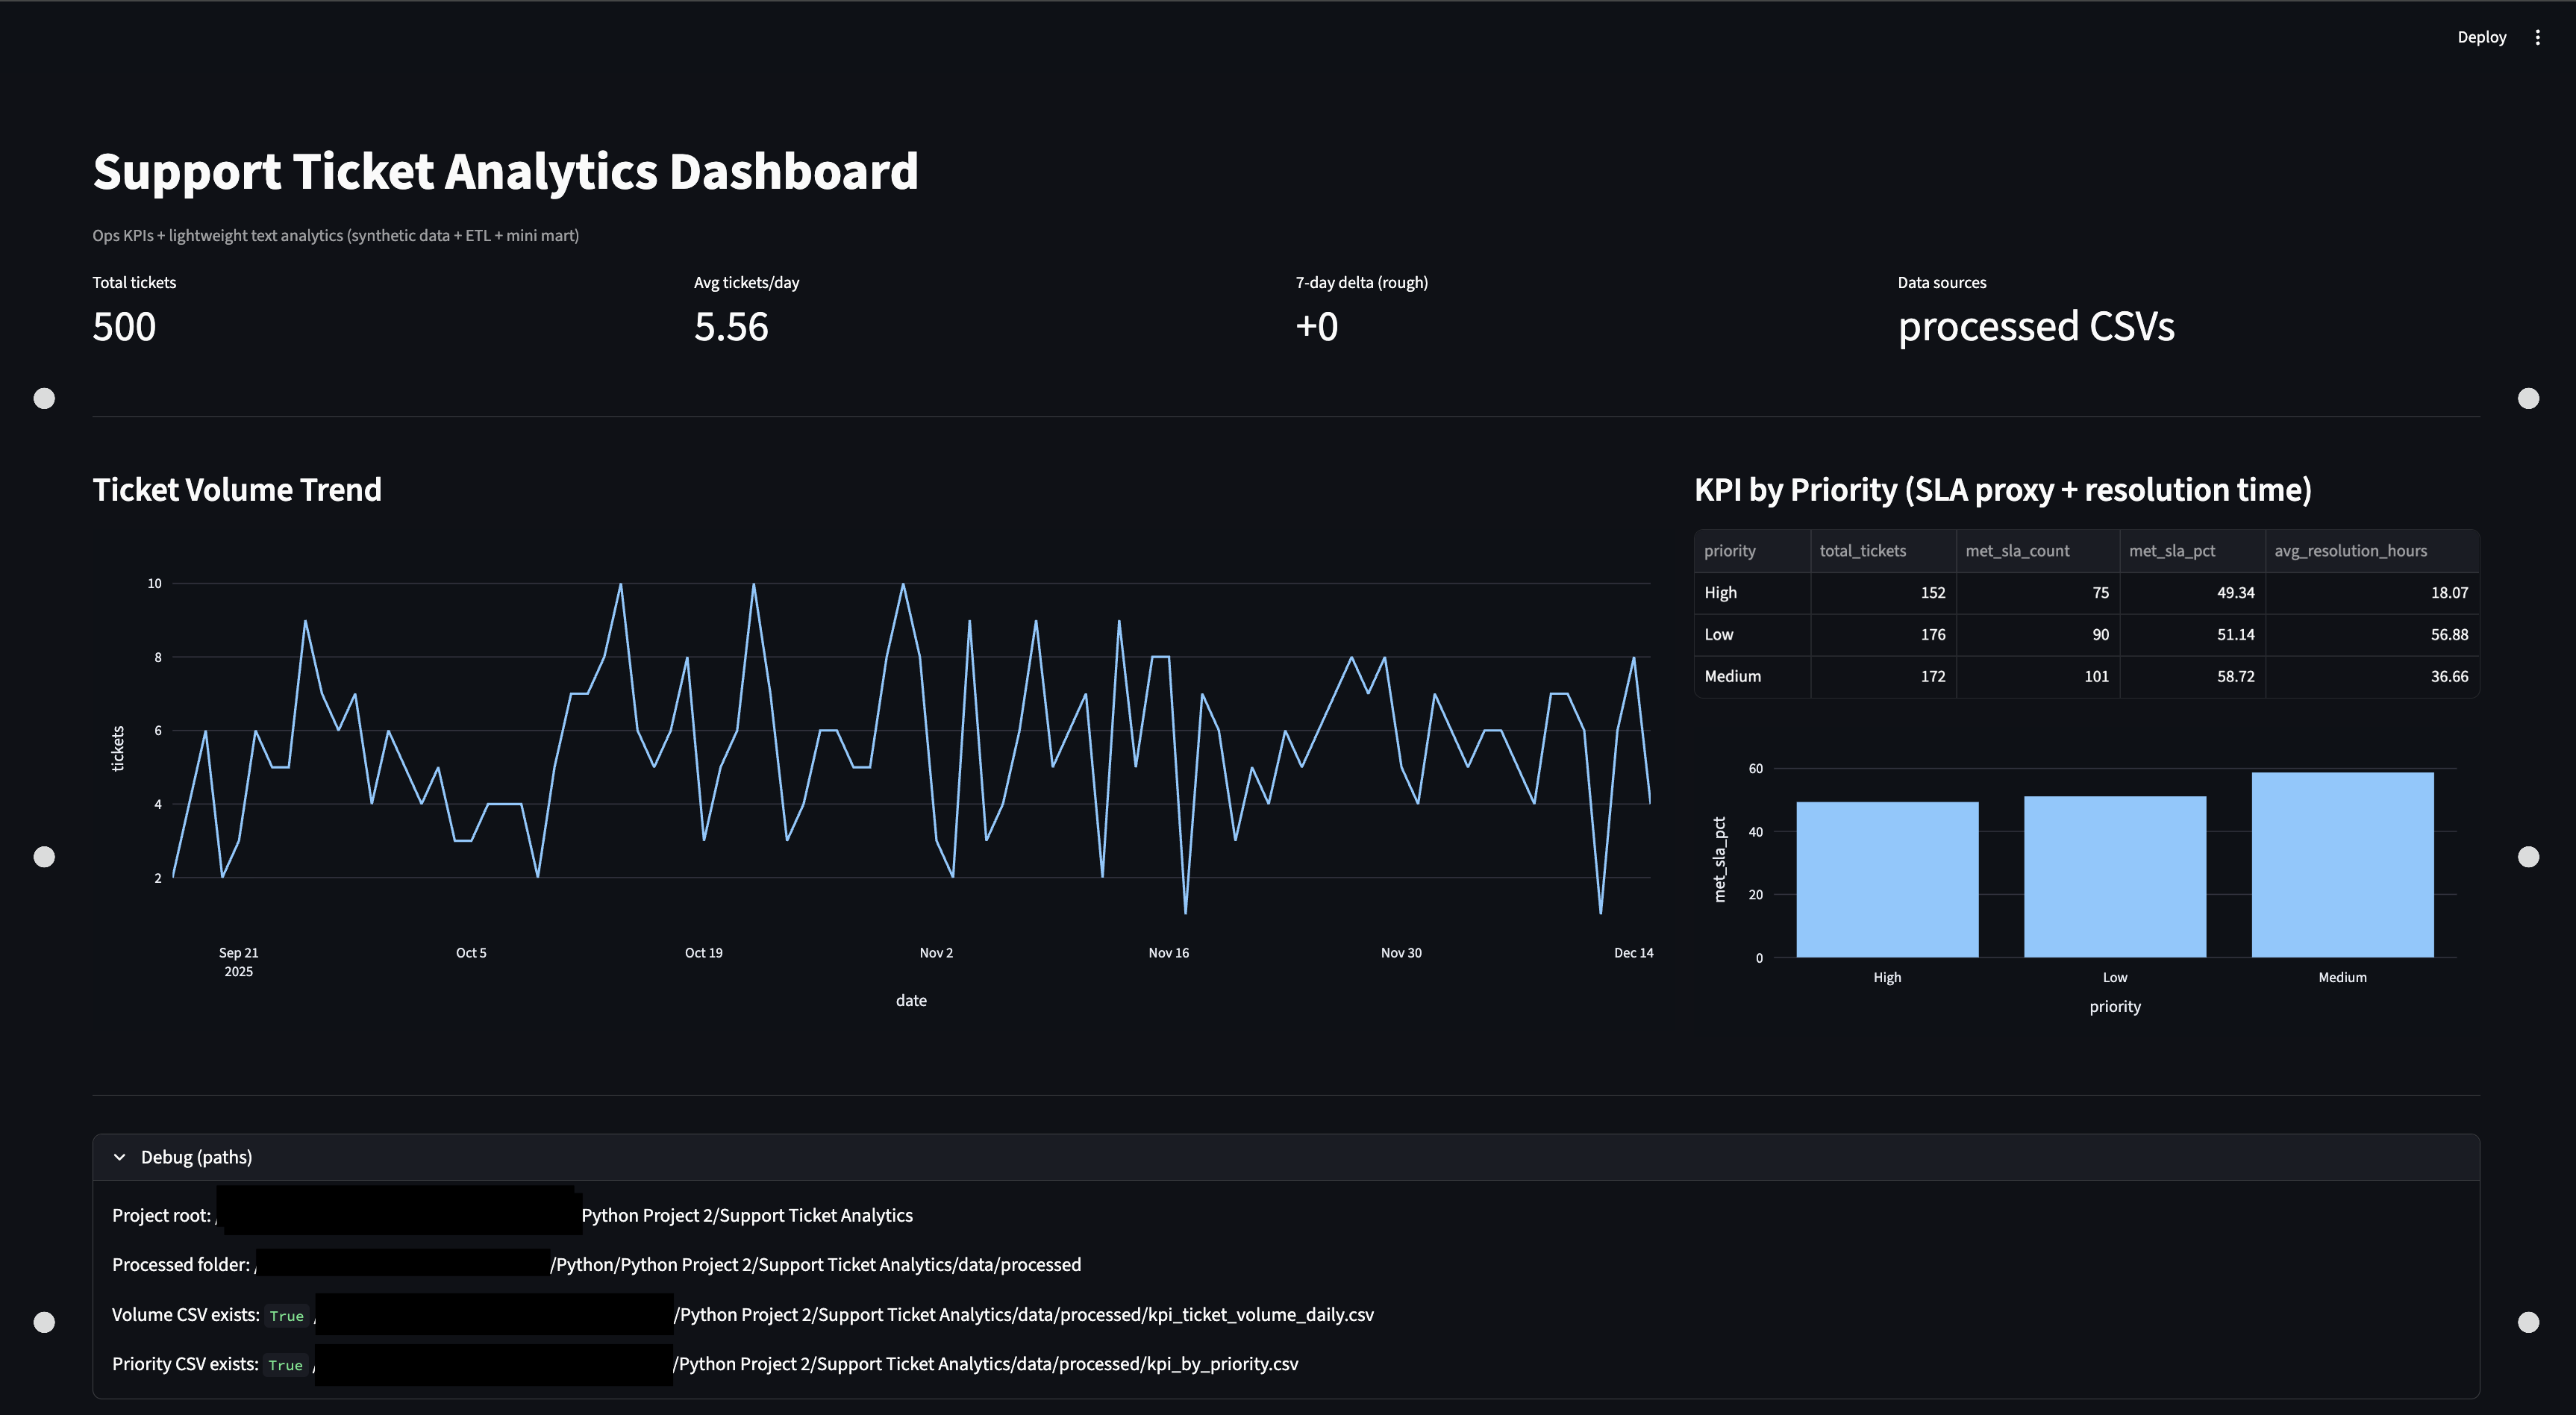The image size is (2576, 1415).
Task: Open the three-dot overflow menu
Action: click(2538, 37)
